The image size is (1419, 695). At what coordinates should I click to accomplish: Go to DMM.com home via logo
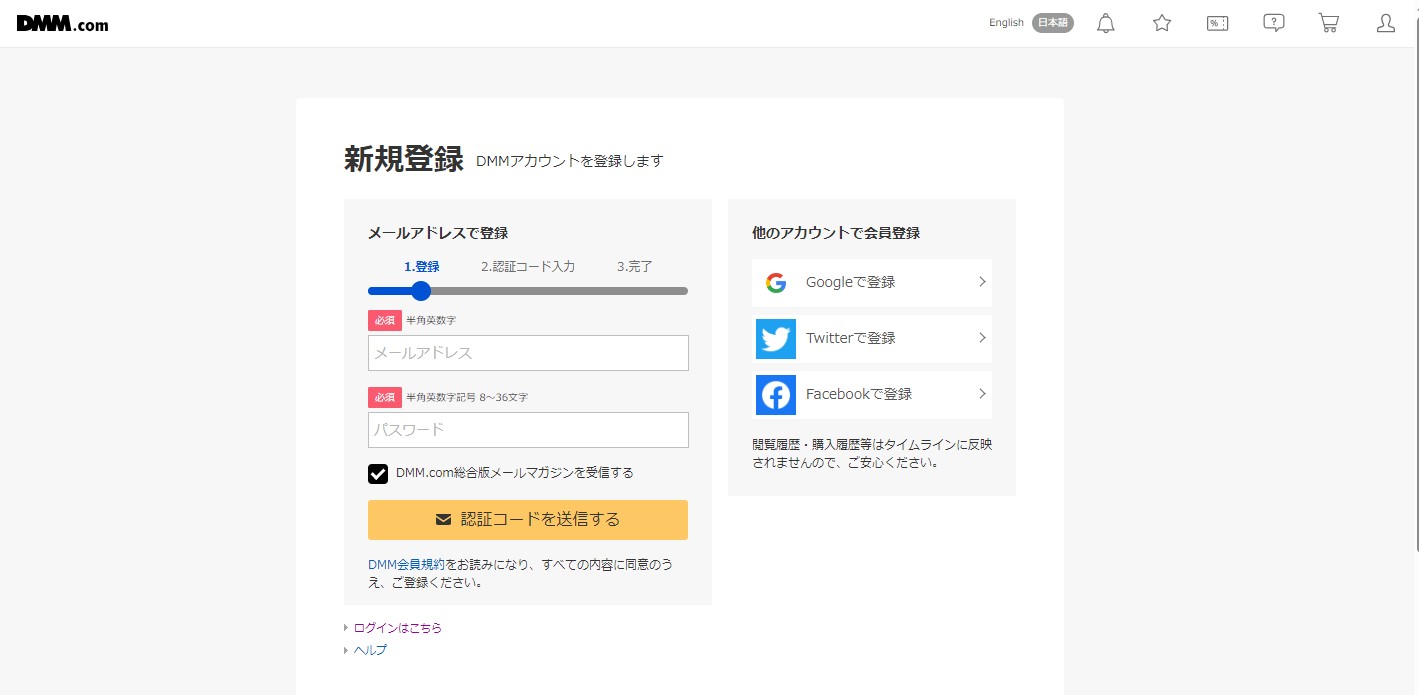tap(62, 24)
